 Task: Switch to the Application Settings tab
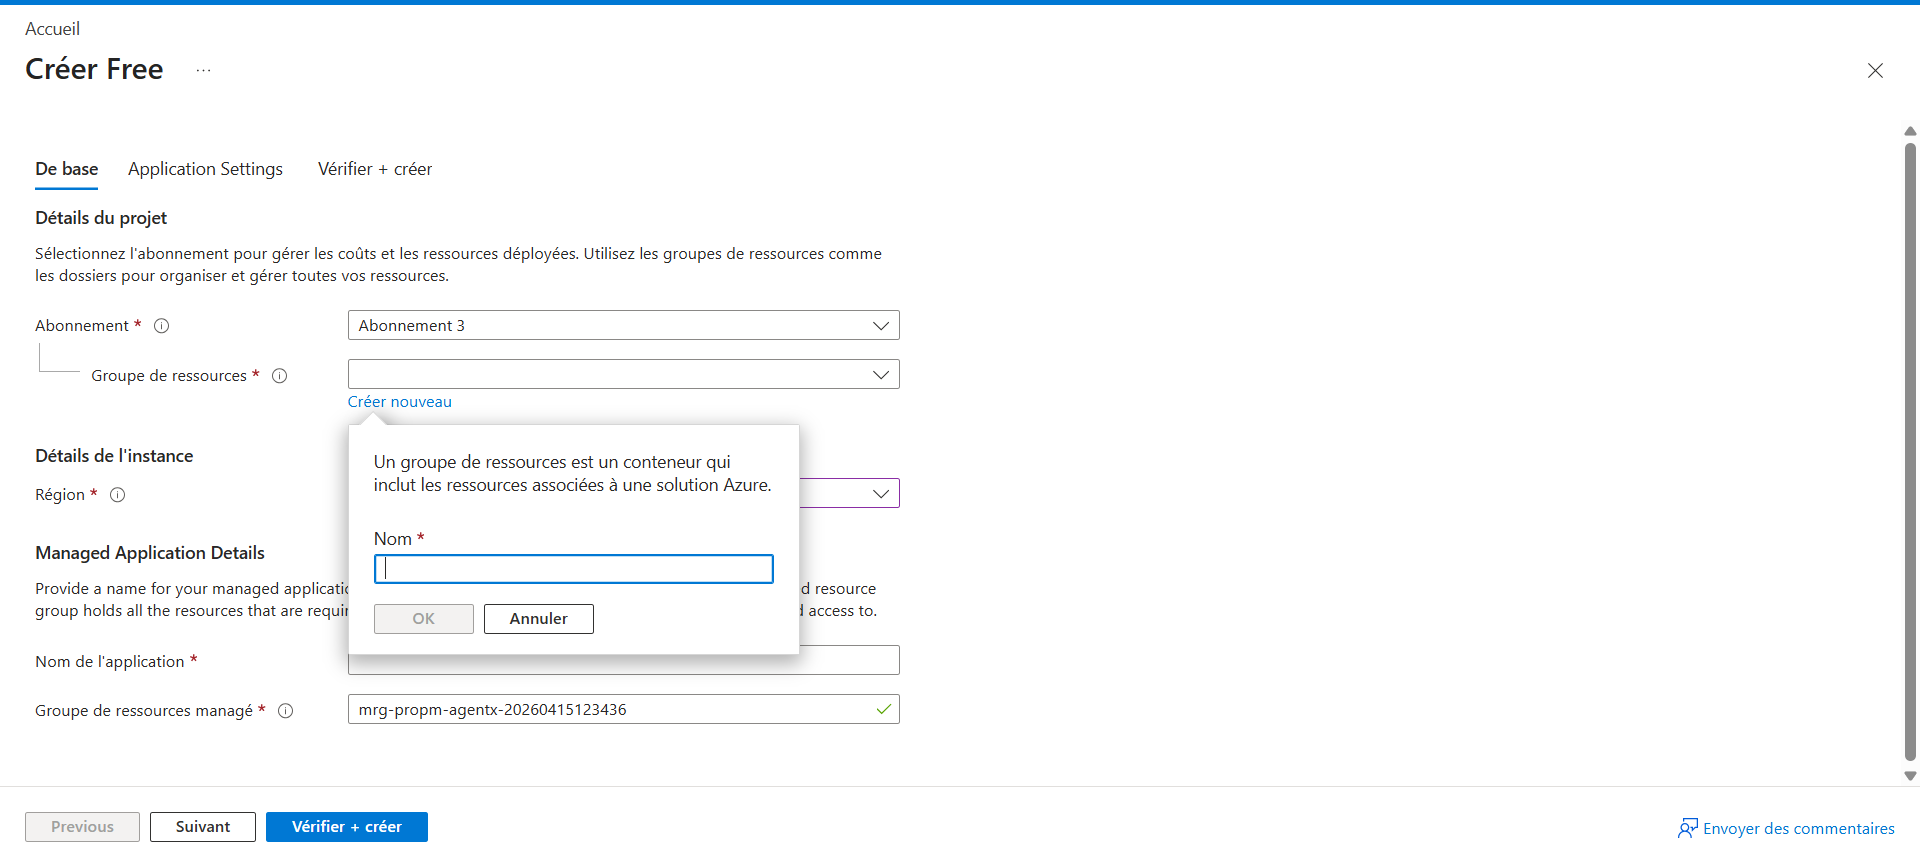click(205, 169)
